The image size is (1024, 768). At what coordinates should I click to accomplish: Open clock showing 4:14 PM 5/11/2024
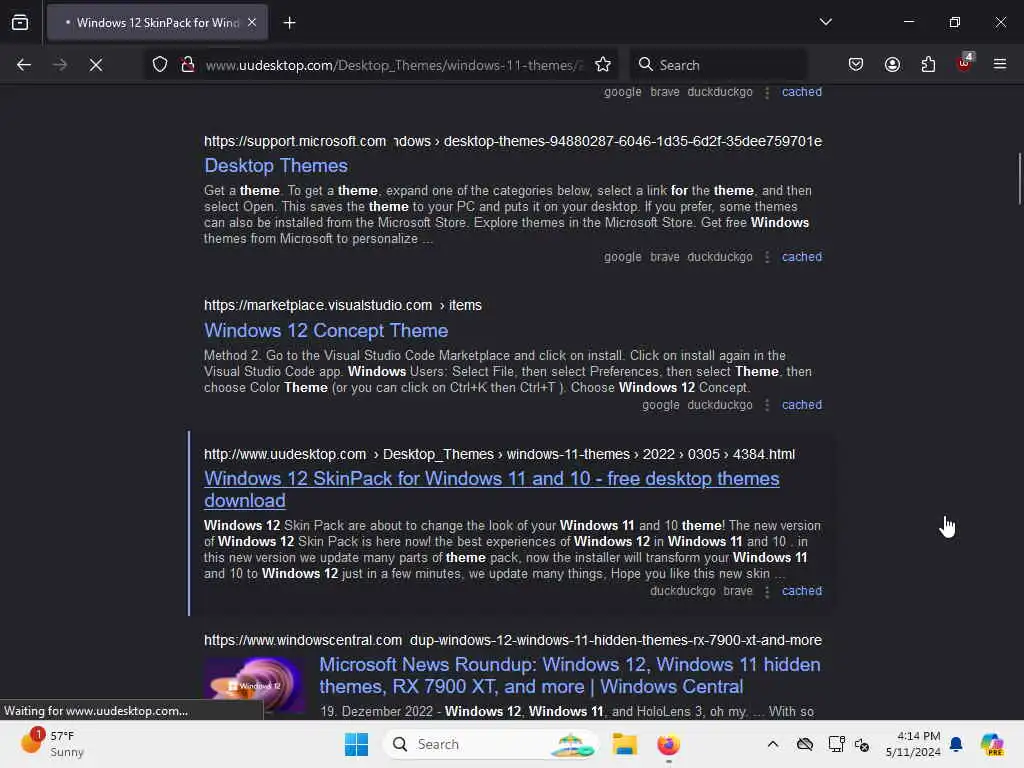pyautogui.click(x=913, y=744)
